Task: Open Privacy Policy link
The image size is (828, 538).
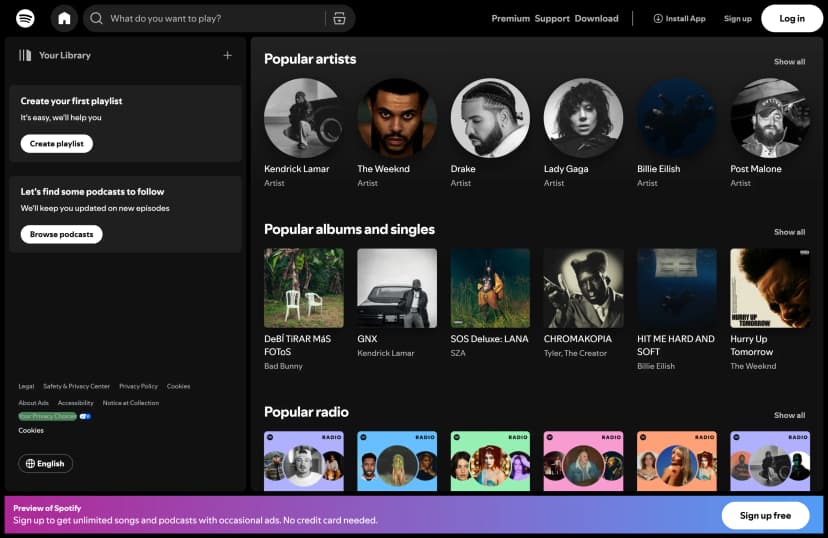Action: pos(138,386)
